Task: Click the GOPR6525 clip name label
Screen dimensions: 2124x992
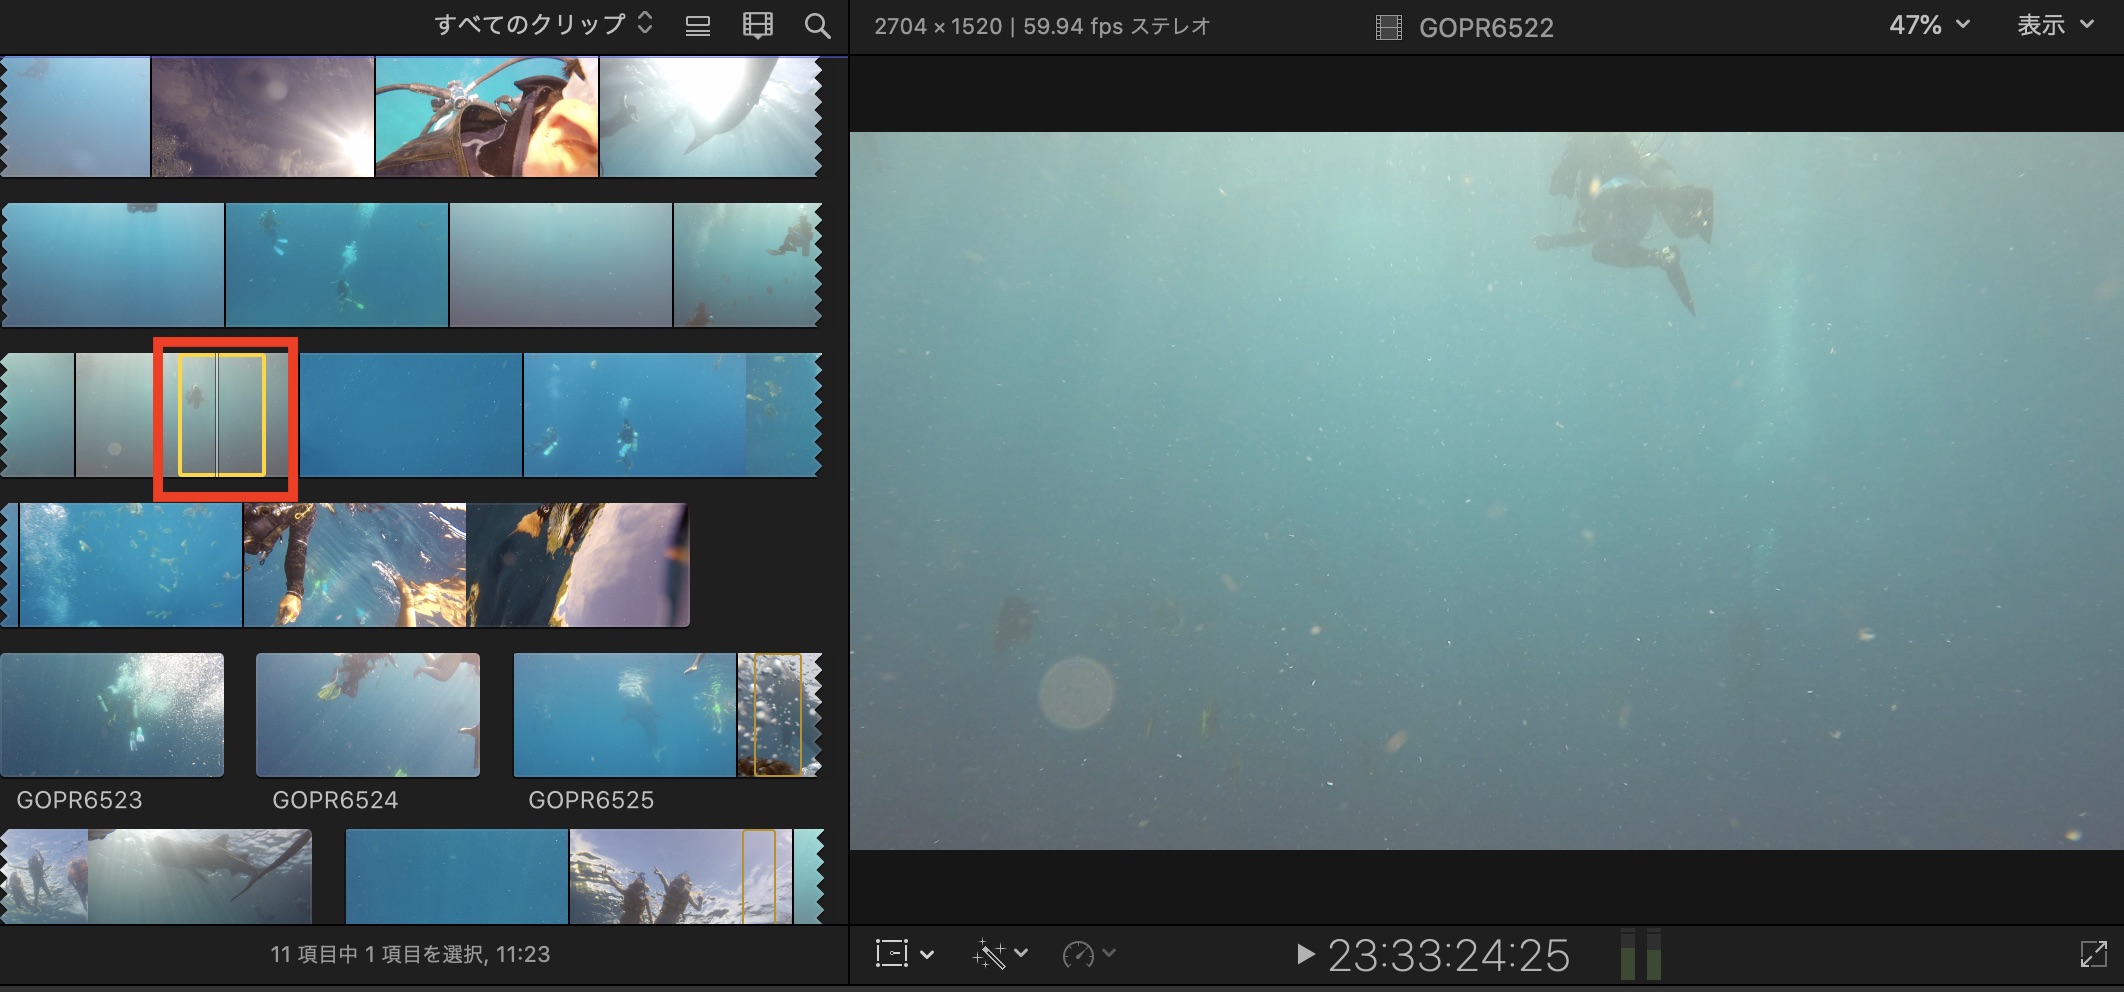Action: click(591, 800)
